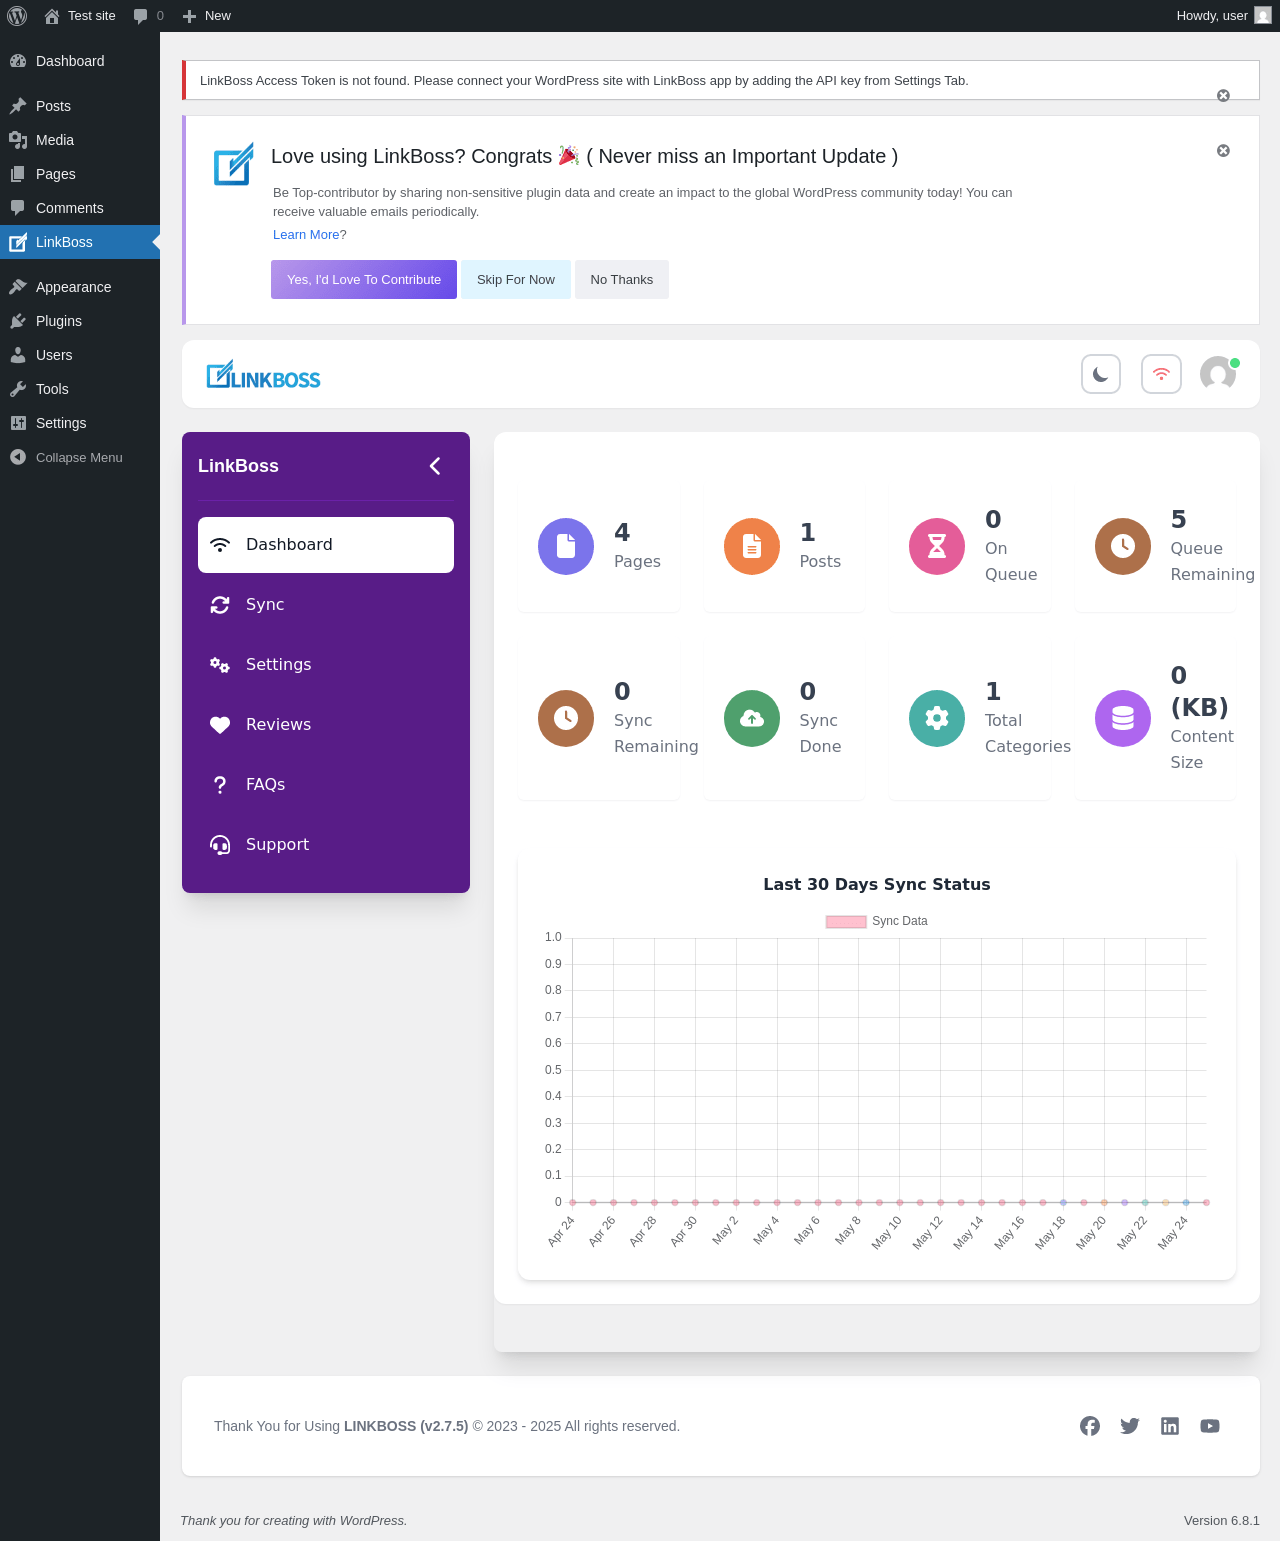1280x1541 pixels.
Task: Click the Sync Remaining clock icon
Action: coord(566,718)
